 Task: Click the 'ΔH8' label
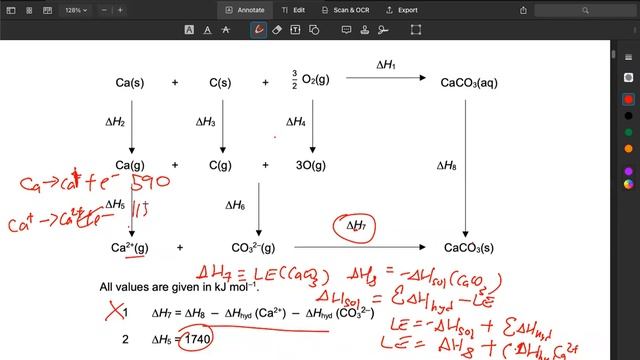click(447, 166)
